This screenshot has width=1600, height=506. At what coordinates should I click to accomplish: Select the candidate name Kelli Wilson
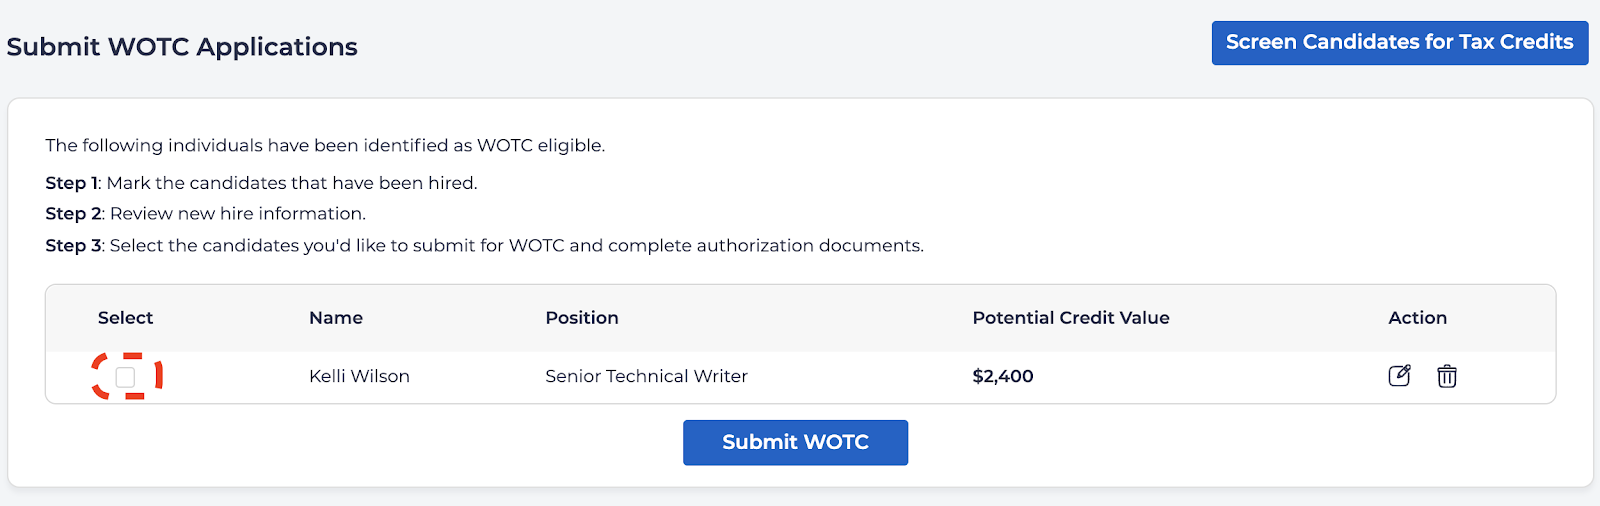point(359,376)
